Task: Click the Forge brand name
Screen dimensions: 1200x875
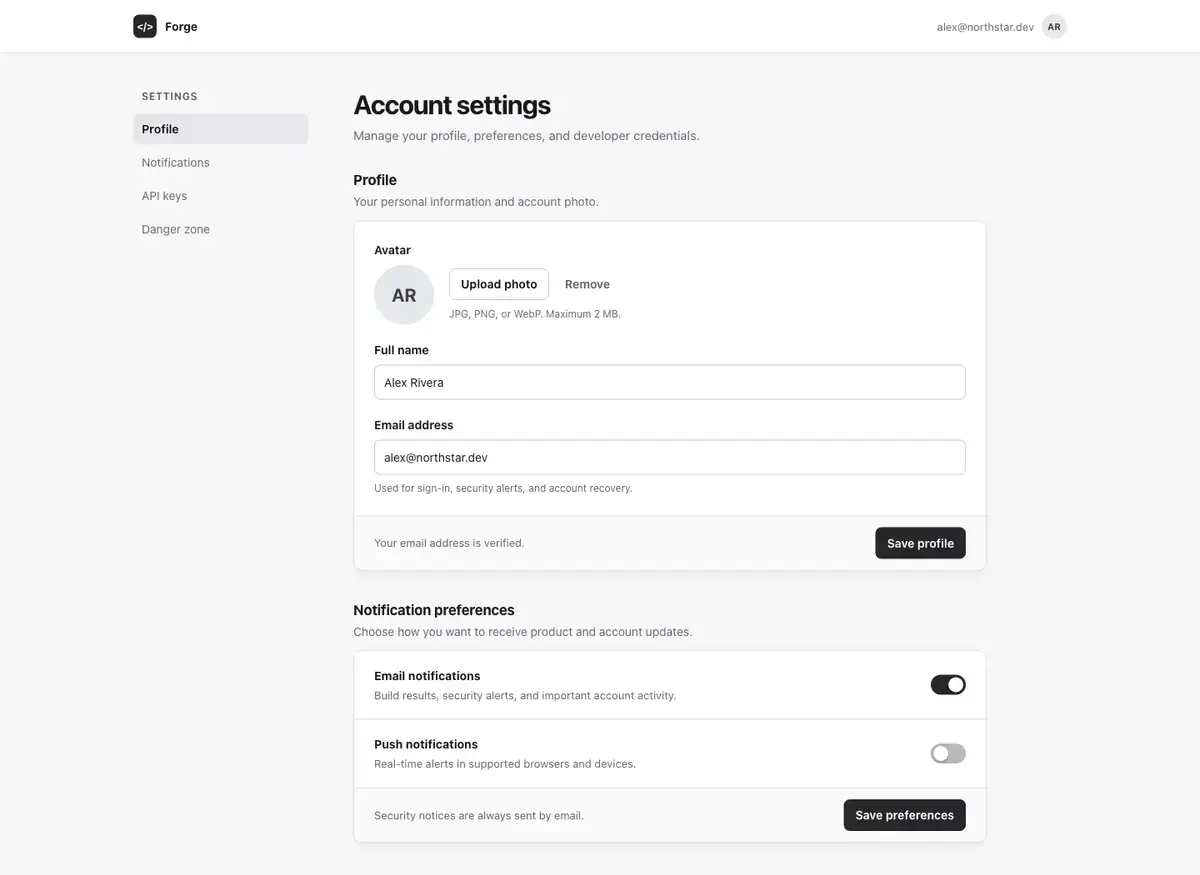Action: point(181,27)
